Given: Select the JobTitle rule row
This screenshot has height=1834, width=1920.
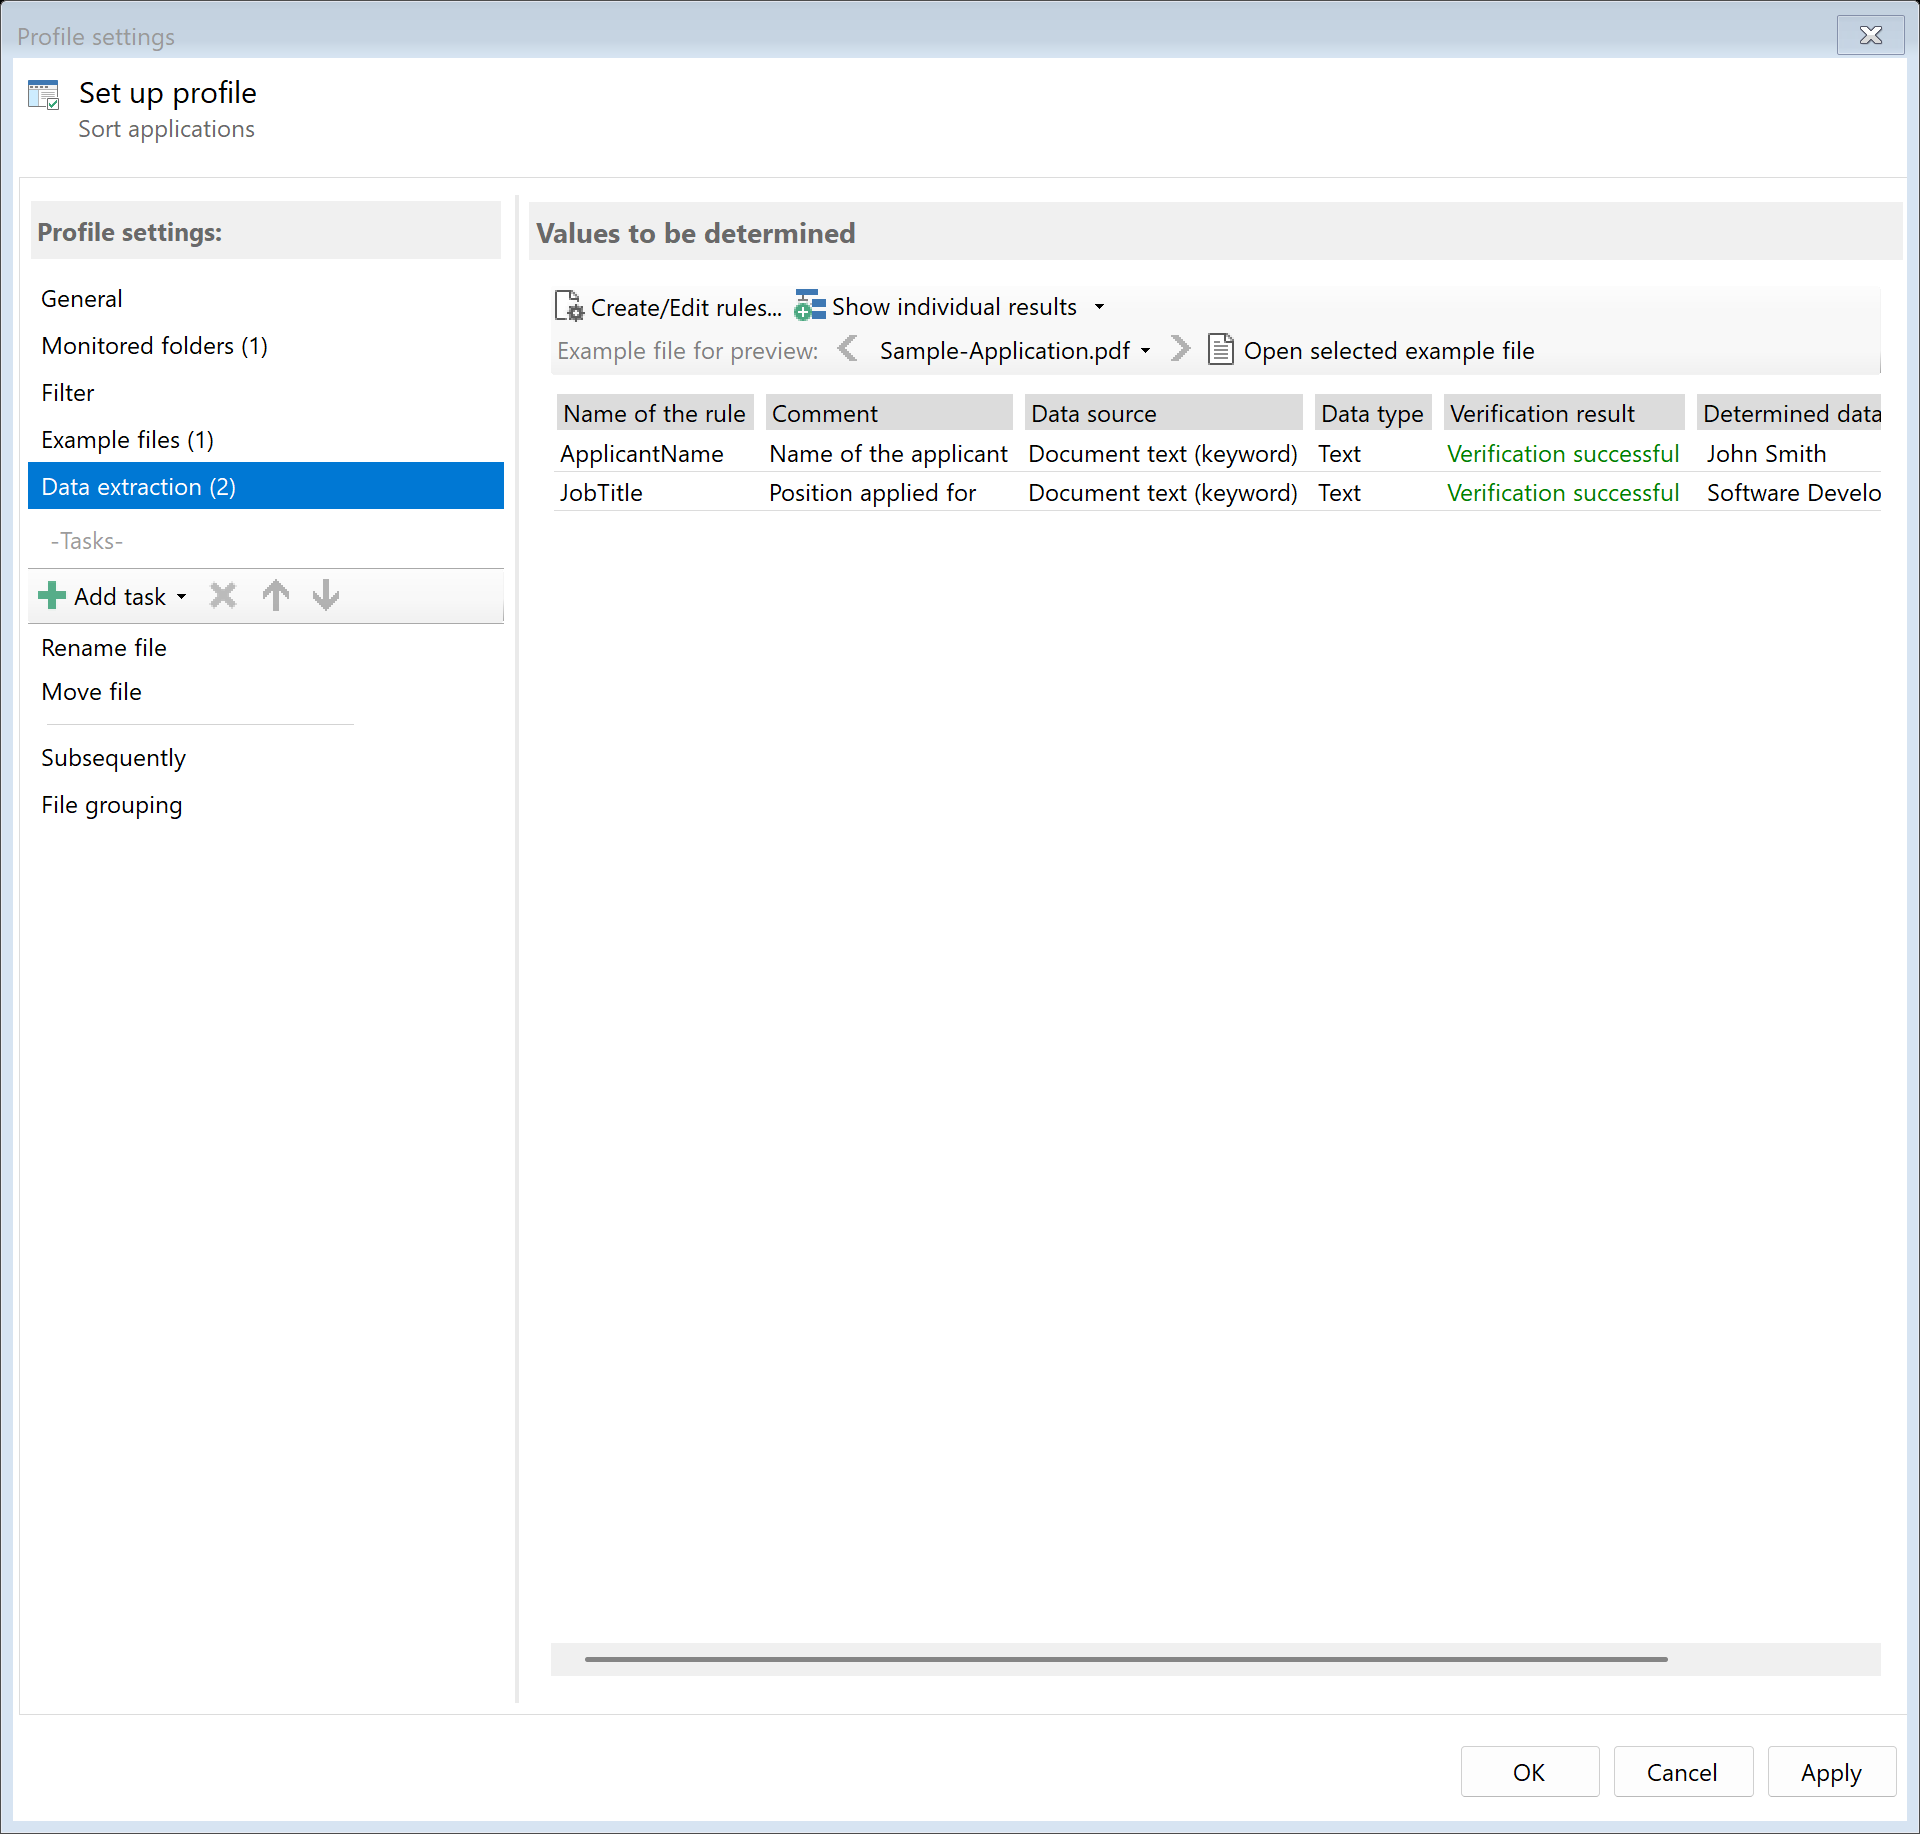Looking at the screenshot, I should click(601, 492).
